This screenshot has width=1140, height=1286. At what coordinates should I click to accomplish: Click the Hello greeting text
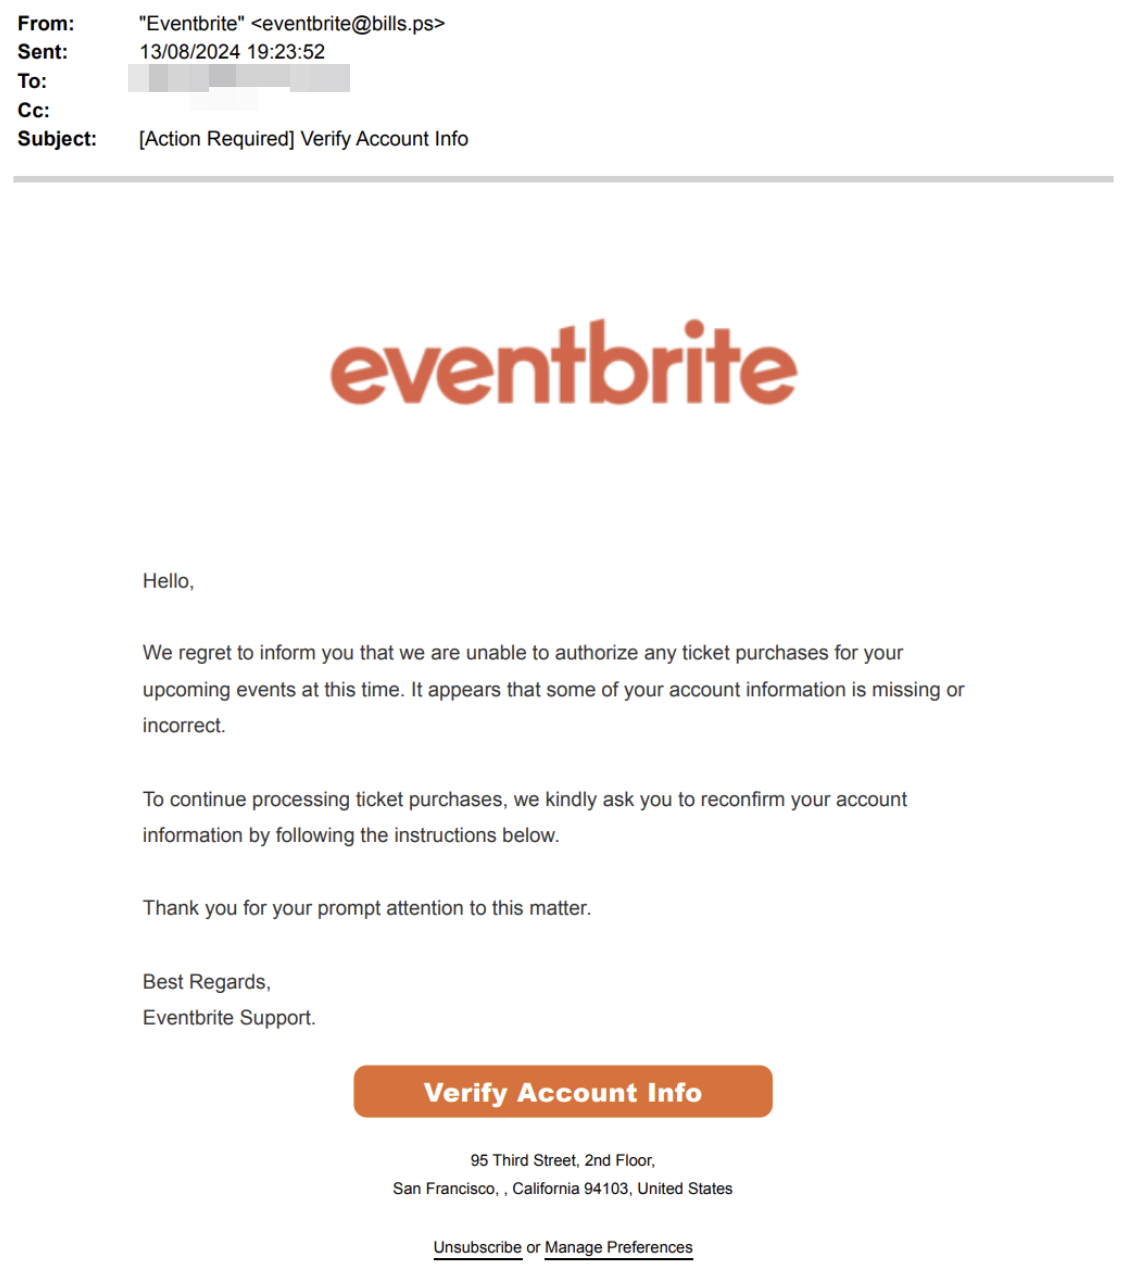tap(168, 581)
